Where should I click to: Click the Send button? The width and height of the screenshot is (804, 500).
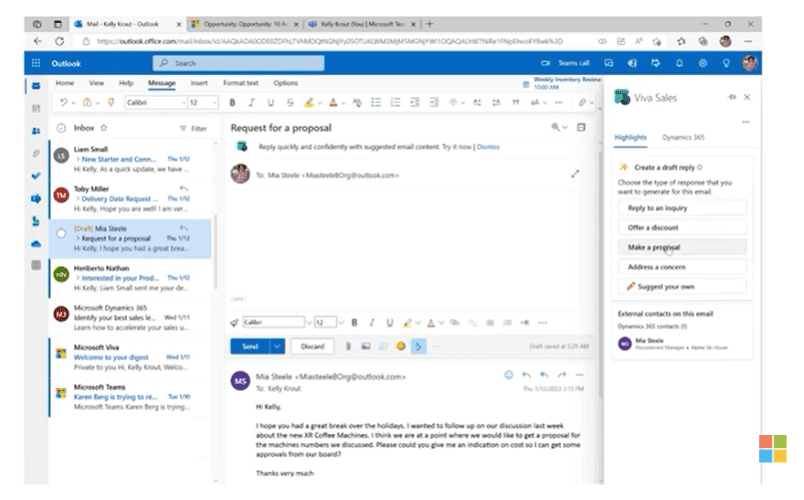click(x=250, y=346)
